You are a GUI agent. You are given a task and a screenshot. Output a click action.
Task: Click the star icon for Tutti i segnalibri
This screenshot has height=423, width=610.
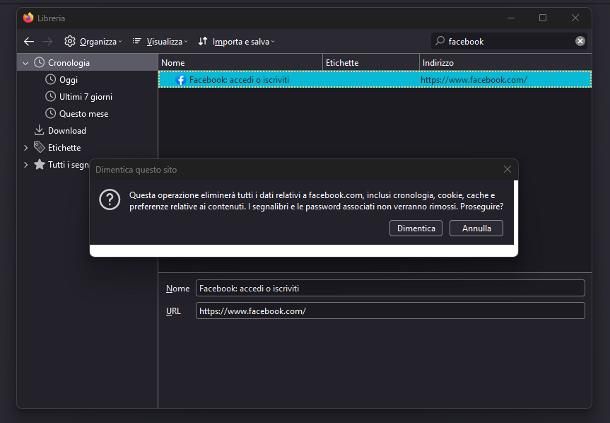click(39, 165)
